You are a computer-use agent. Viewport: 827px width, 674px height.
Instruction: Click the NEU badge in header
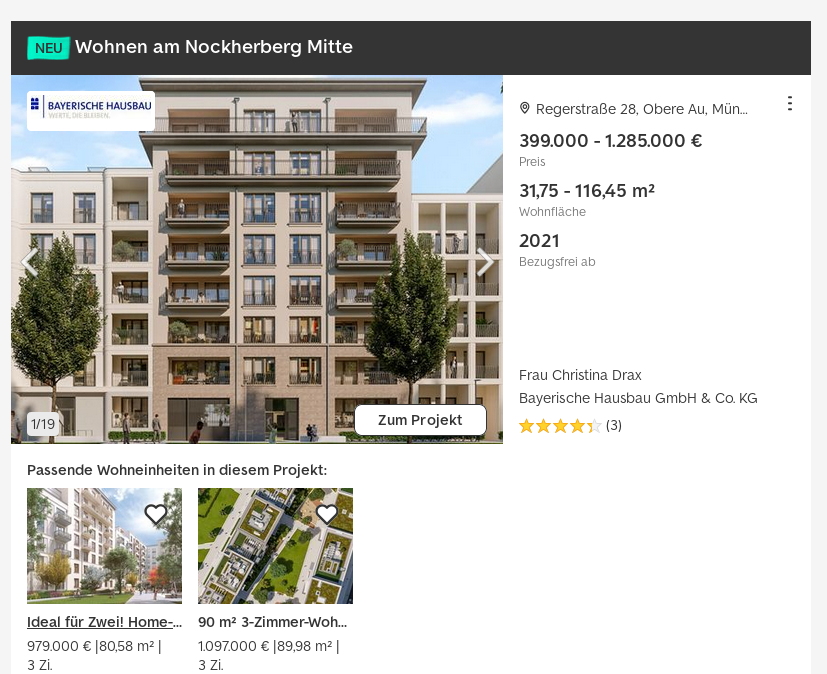point(49,48)
